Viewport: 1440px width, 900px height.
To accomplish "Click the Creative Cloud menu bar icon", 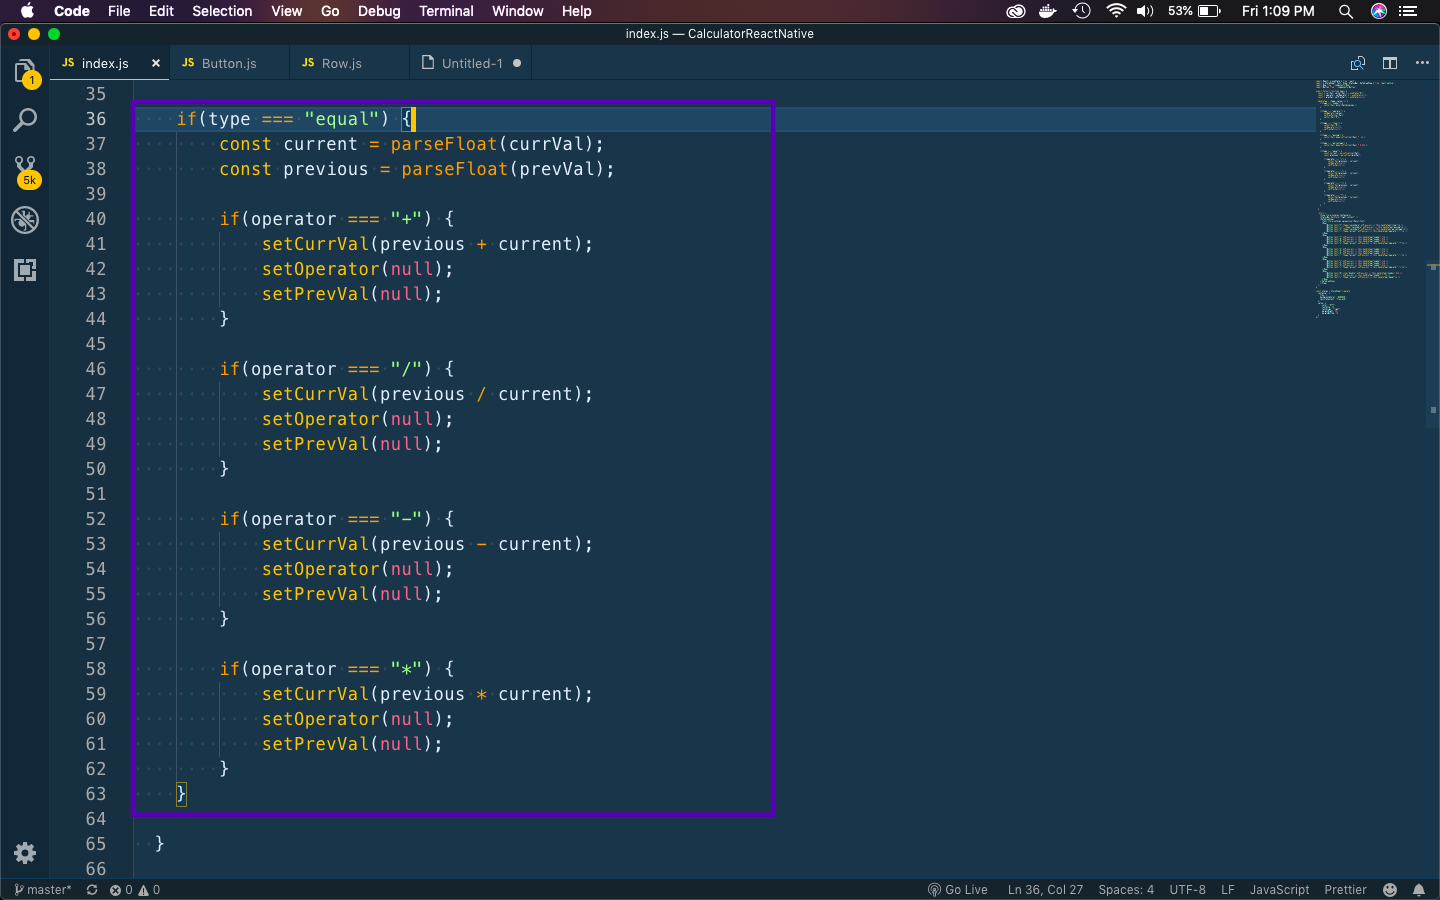I will [x=1015, y=11].
